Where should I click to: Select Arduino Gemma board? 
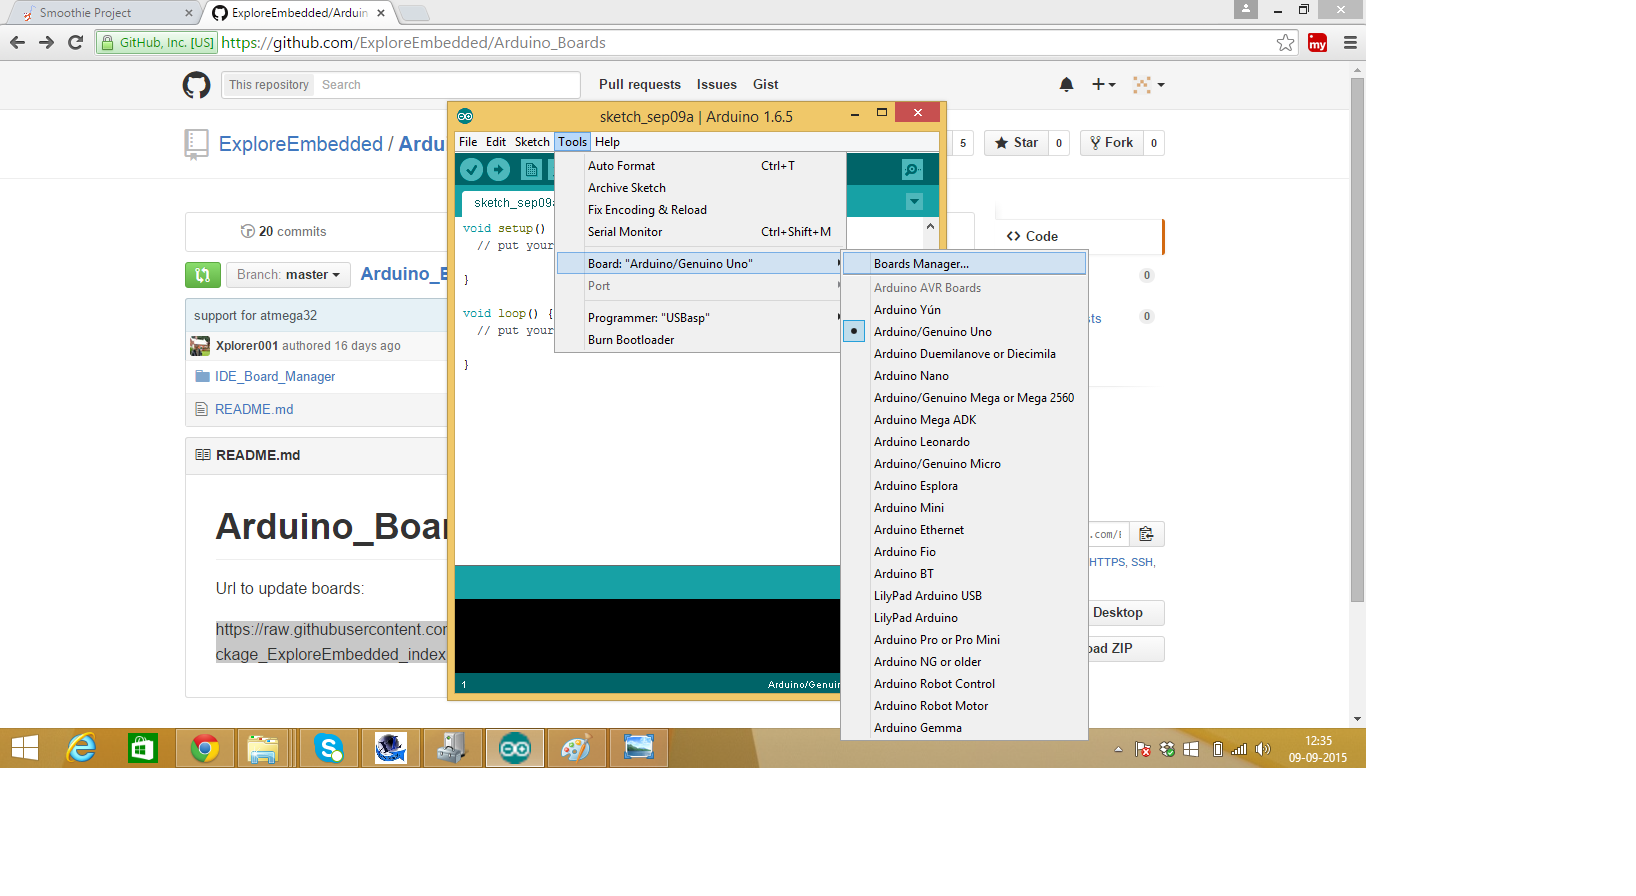point(918,728)
